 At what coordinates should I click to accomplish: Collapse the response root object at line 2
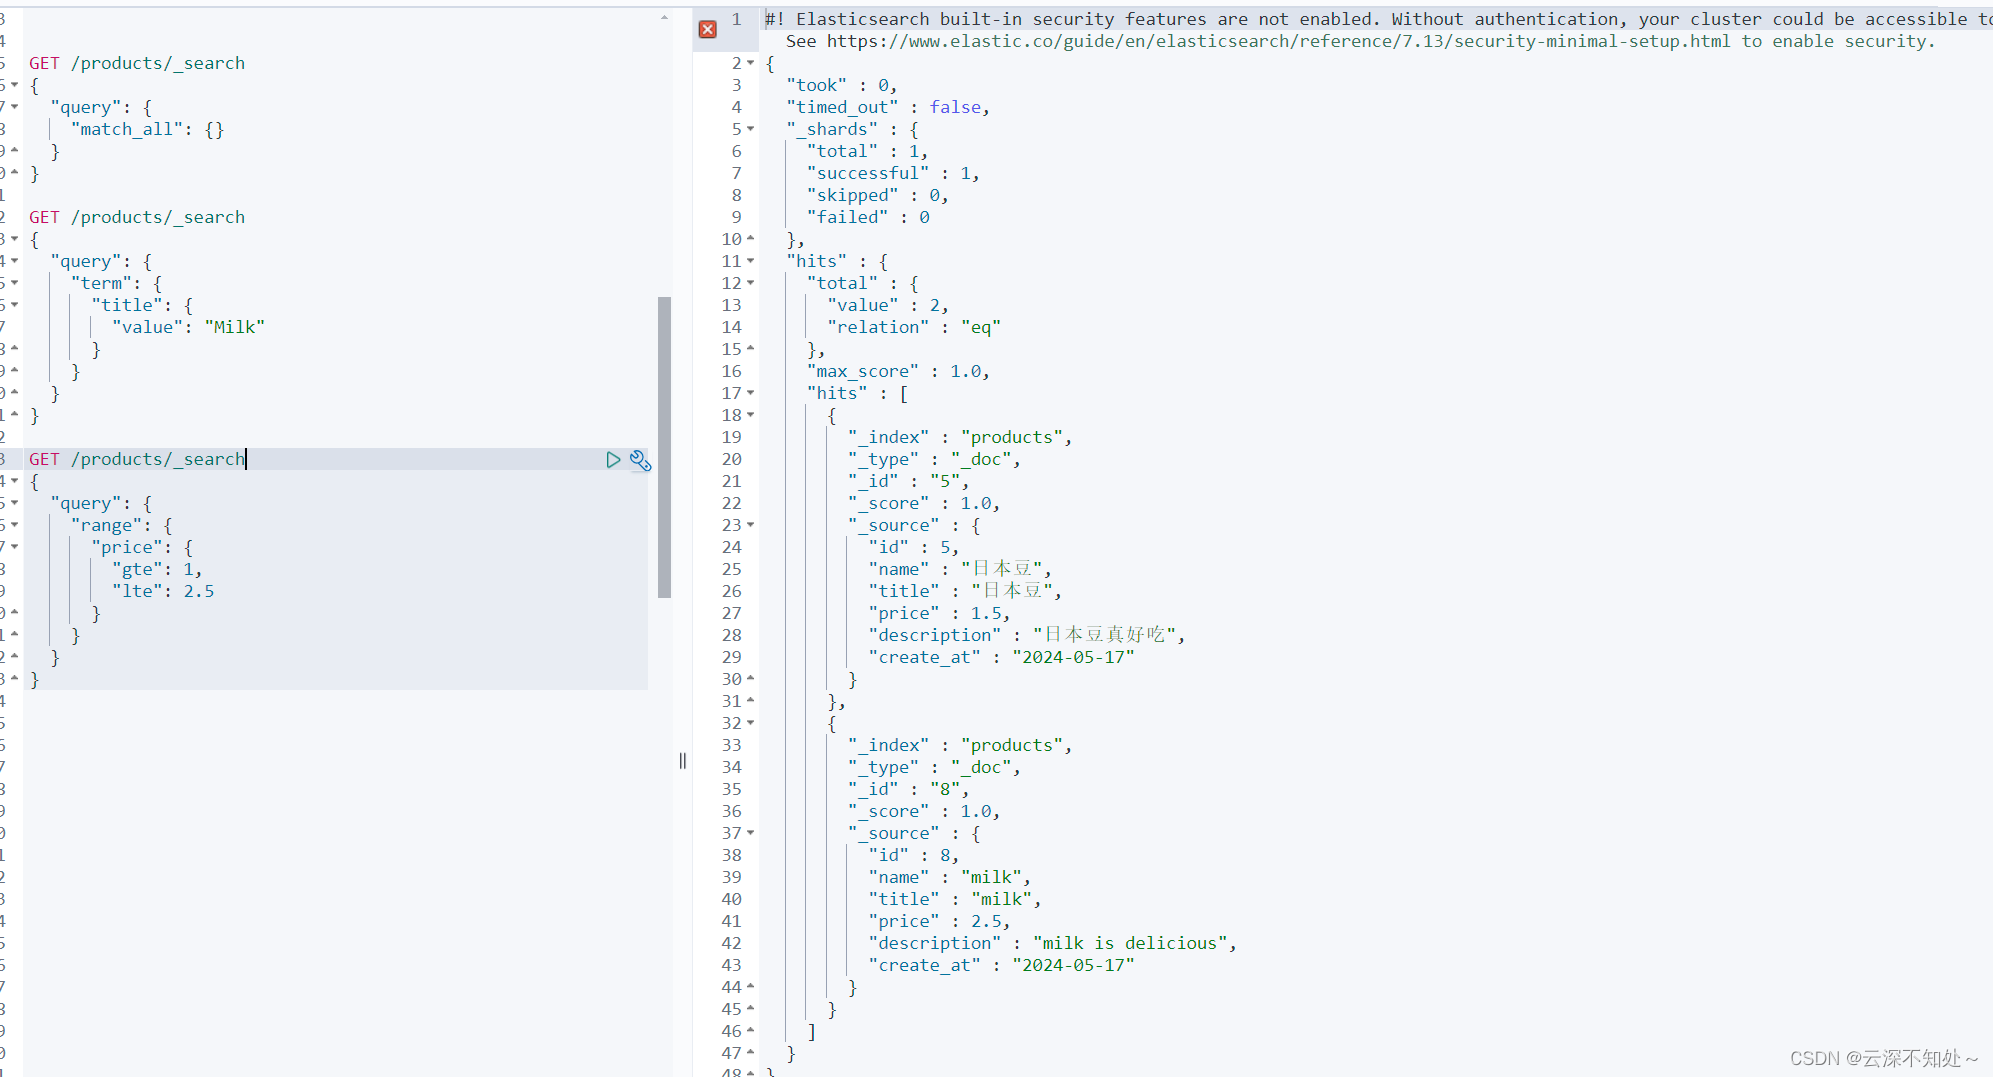[x=751, y=63]
